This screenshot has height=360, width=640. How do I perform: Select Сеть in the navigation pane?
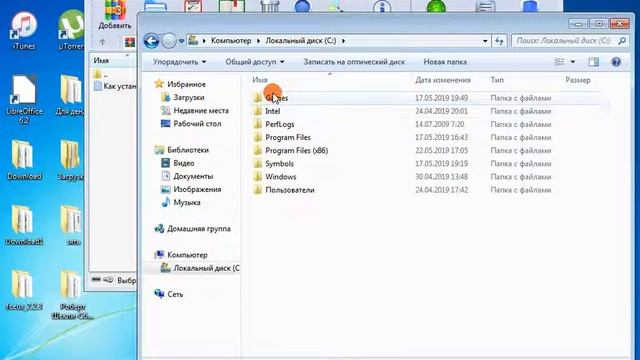tap(175, 294)
